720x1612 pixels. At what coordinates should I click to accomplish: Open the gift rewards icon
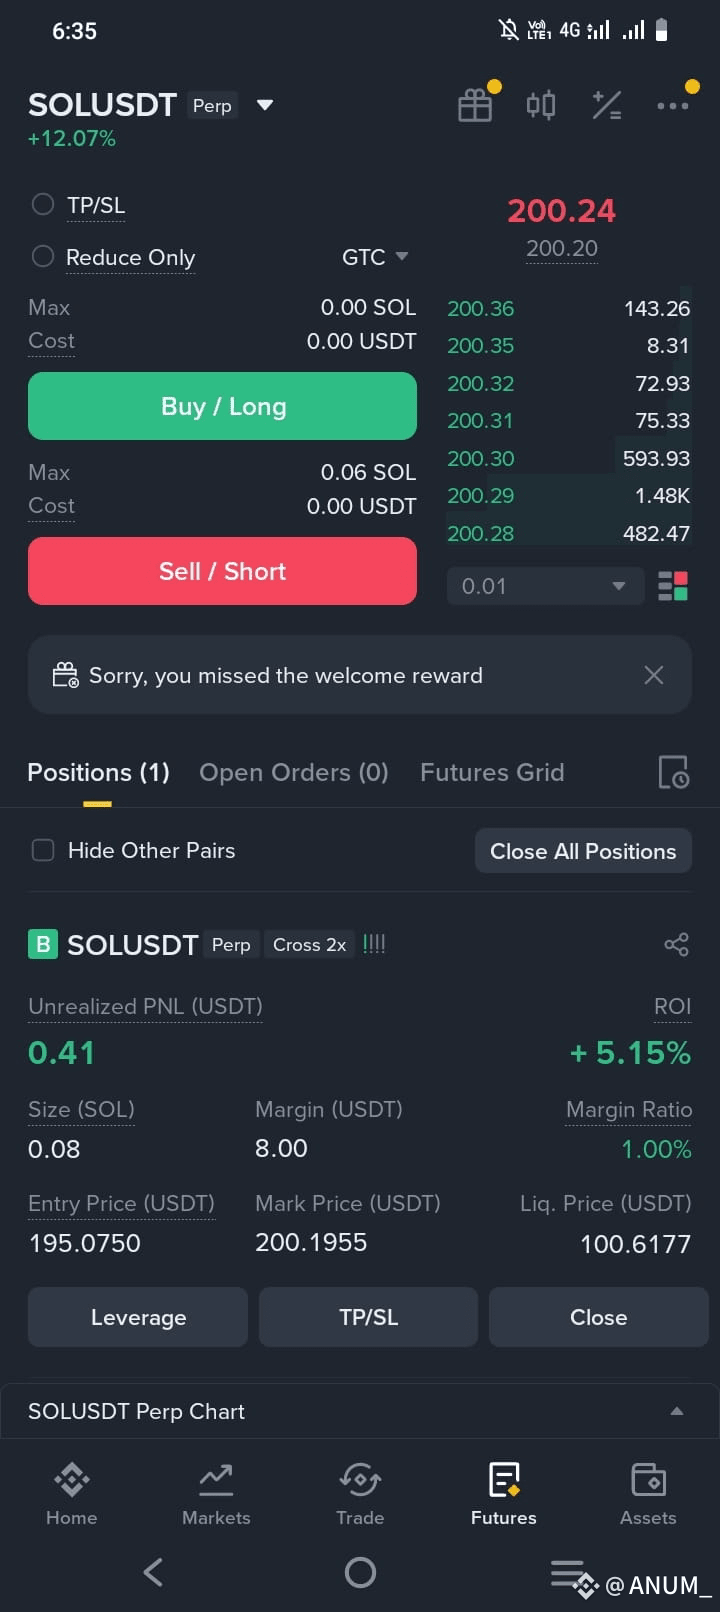475,105
